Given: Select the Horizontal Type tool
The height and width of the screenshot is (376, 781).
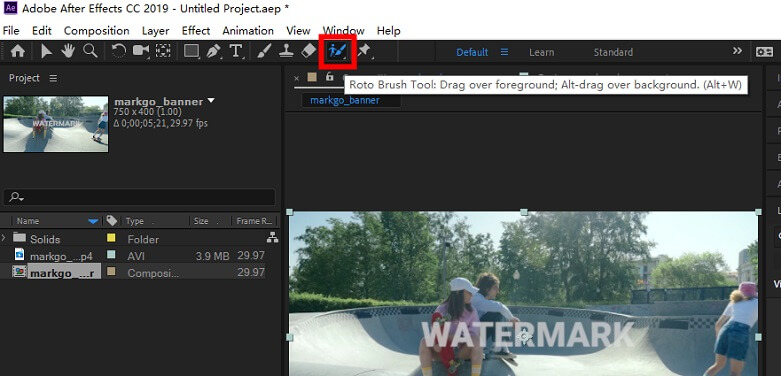Looking at the screenshot, I should (236, 51).
